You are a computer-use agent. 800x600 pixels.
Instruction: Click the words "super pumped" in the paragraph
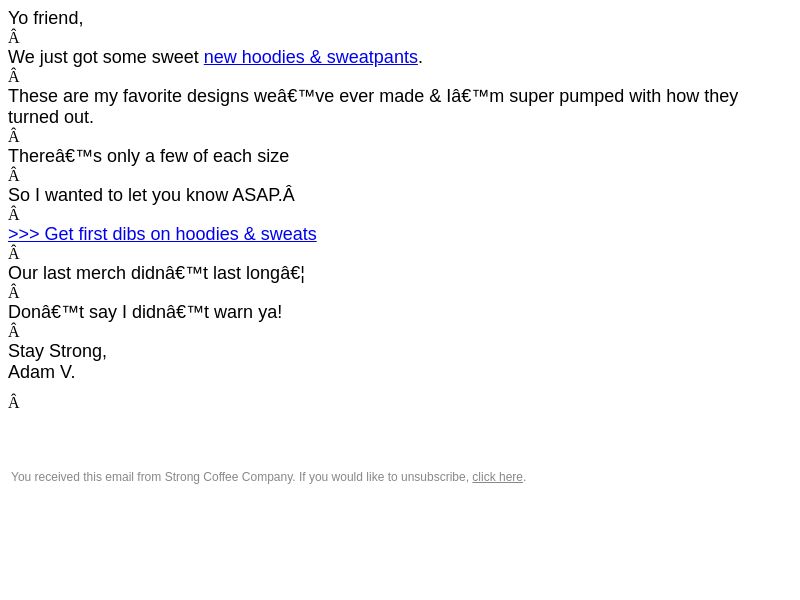click(566, 96)
